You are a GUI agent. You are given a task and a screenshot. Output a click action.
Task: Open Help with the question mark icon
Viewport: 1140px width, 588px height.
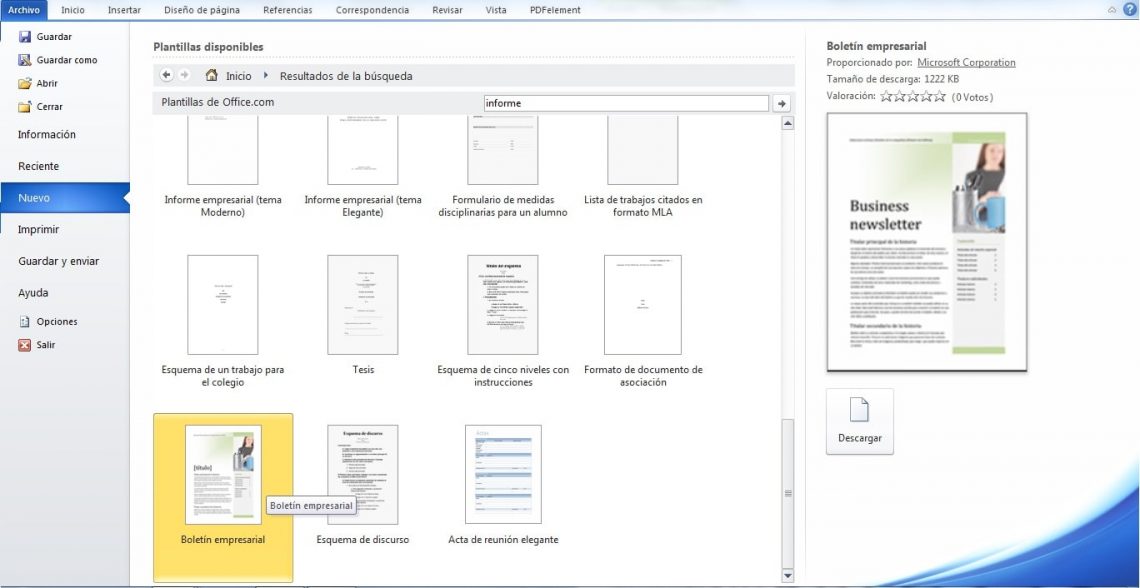tap(1129, 9)
